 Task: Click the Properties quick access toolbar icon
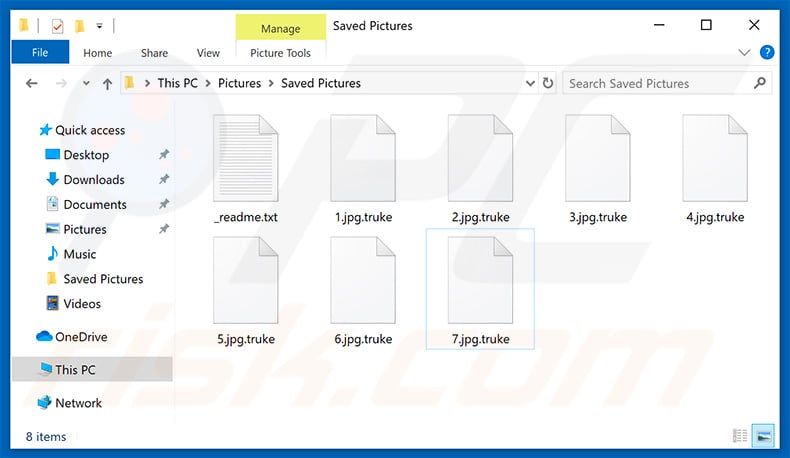point(57,26)
